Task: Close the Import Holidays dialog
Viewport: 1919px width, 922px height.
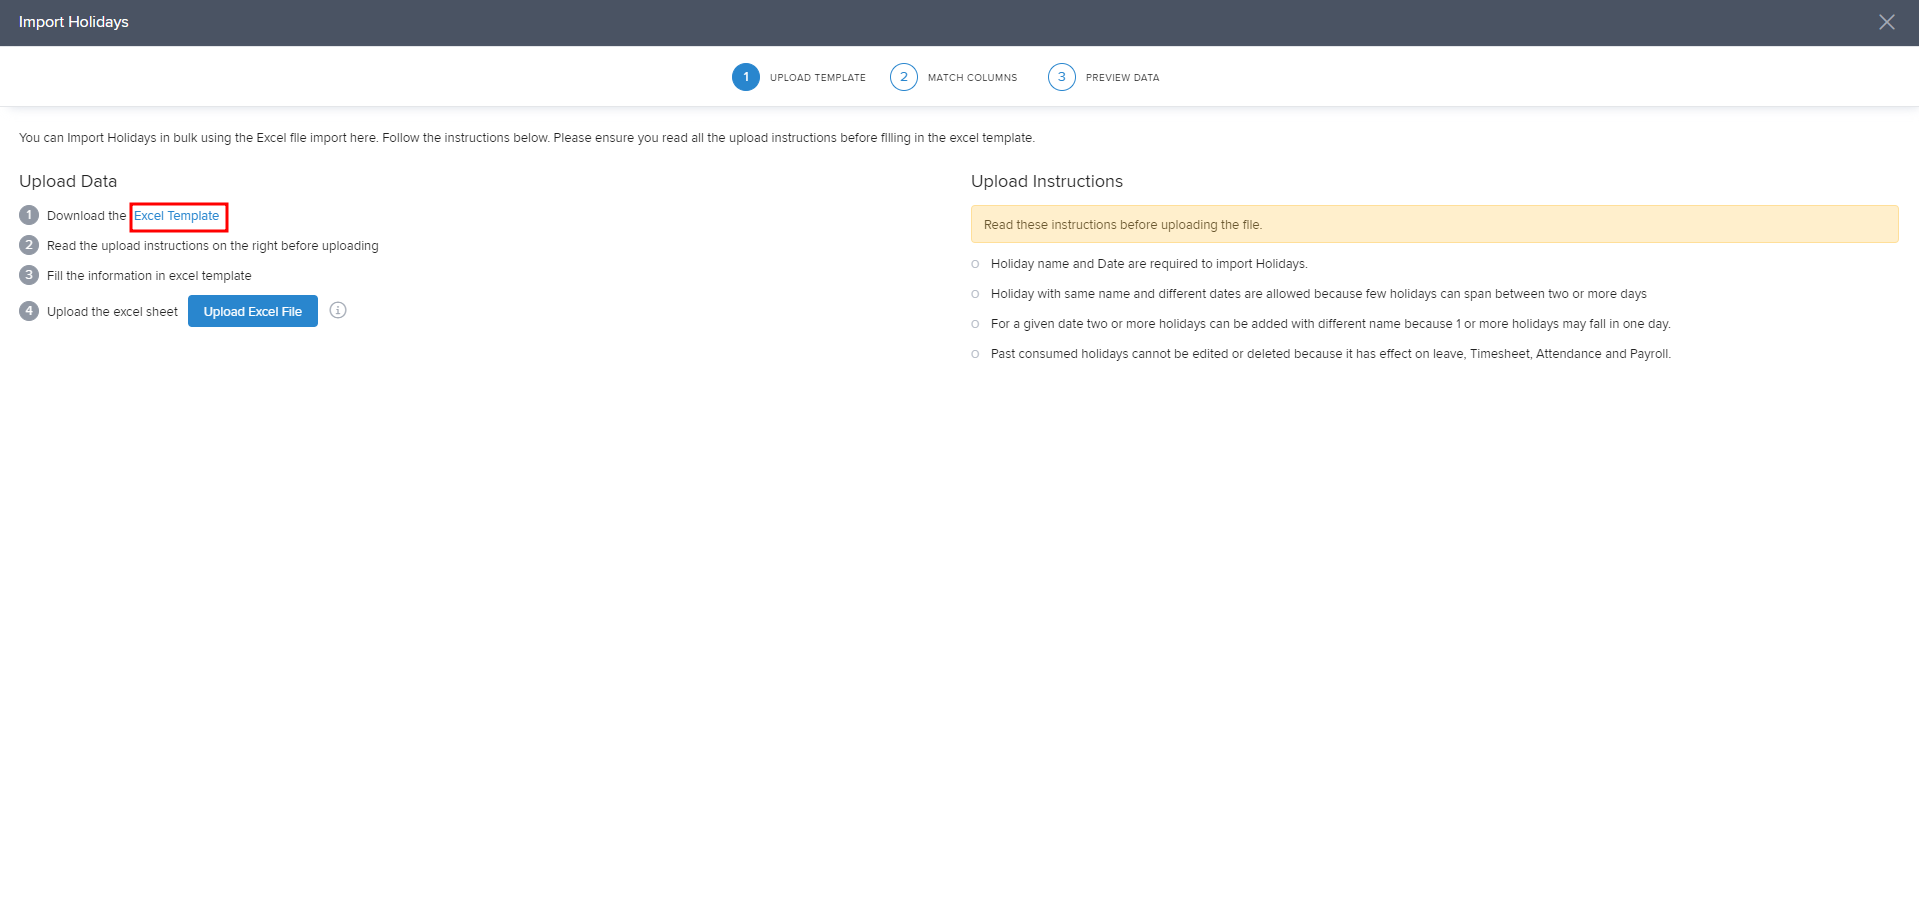Action: tap(1886, 22)
